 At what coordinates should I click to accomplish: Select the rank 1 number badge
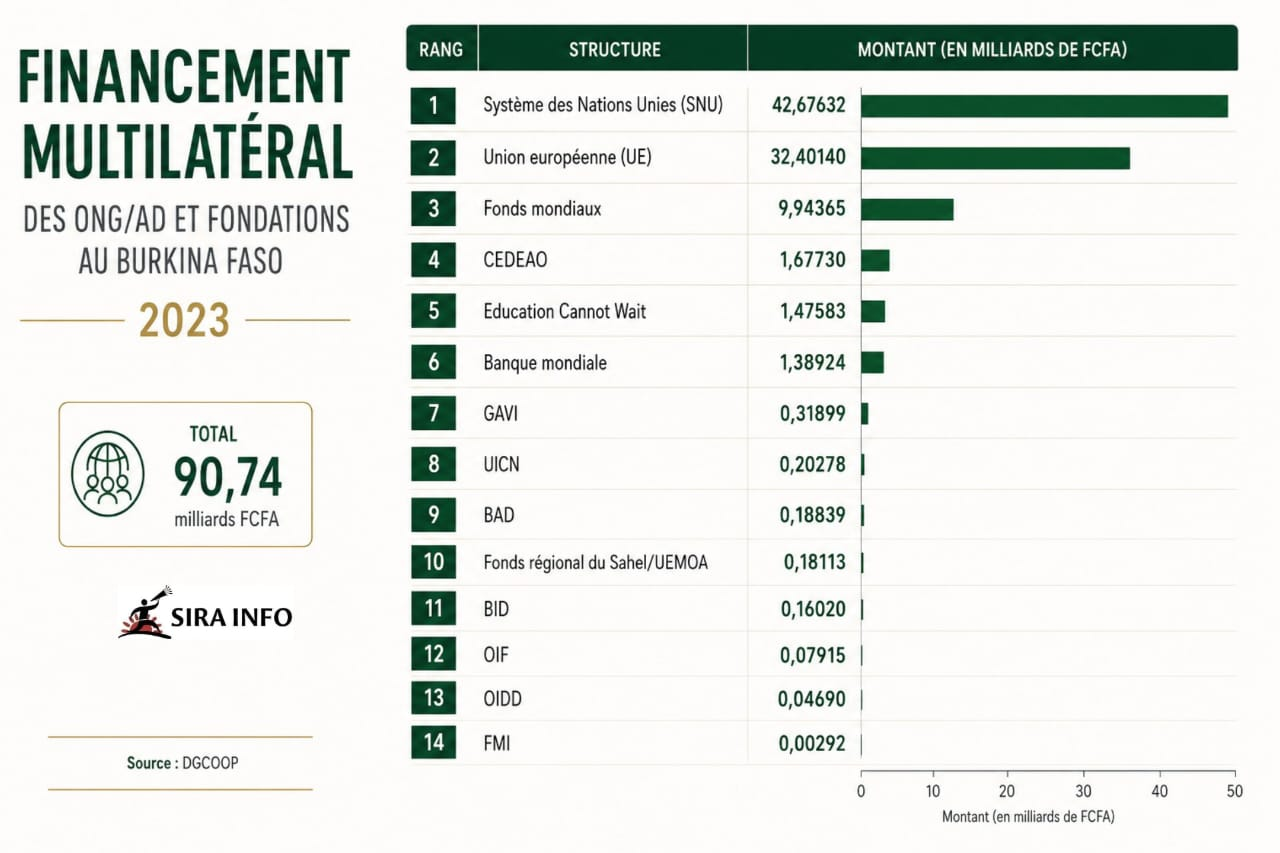coord(434,106)
